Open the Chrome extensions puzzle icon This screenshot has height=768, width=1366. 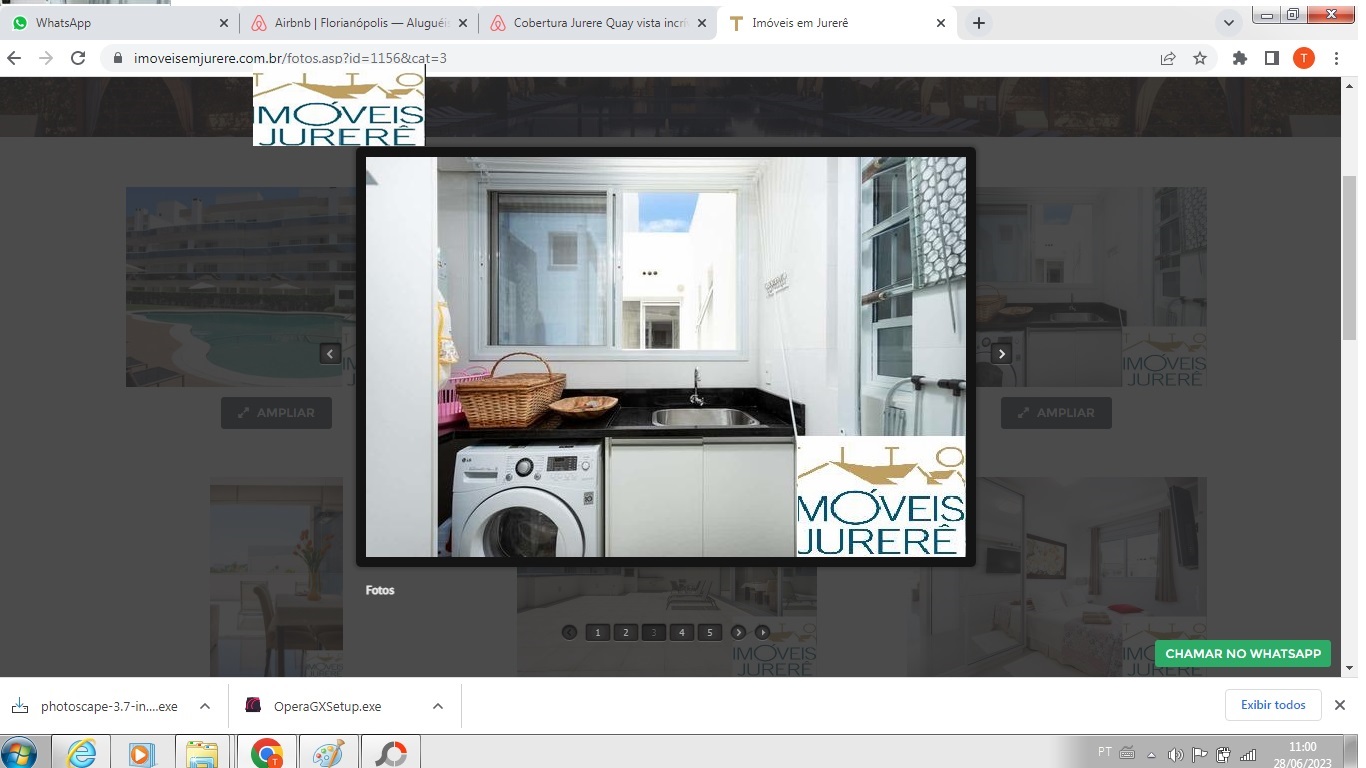pyautogui.click(x=1240, y=58)
